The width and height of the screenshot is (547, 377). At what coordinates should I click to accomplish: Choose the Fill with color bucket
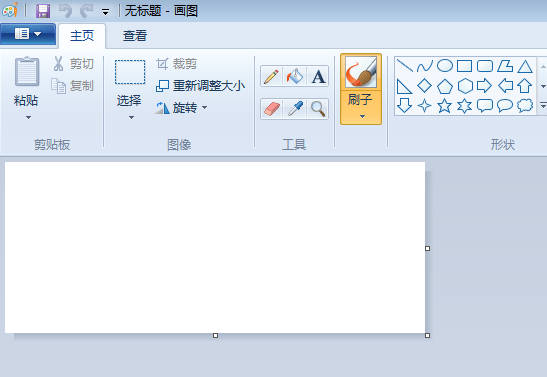pyautogui.click(x=295, y=76)
